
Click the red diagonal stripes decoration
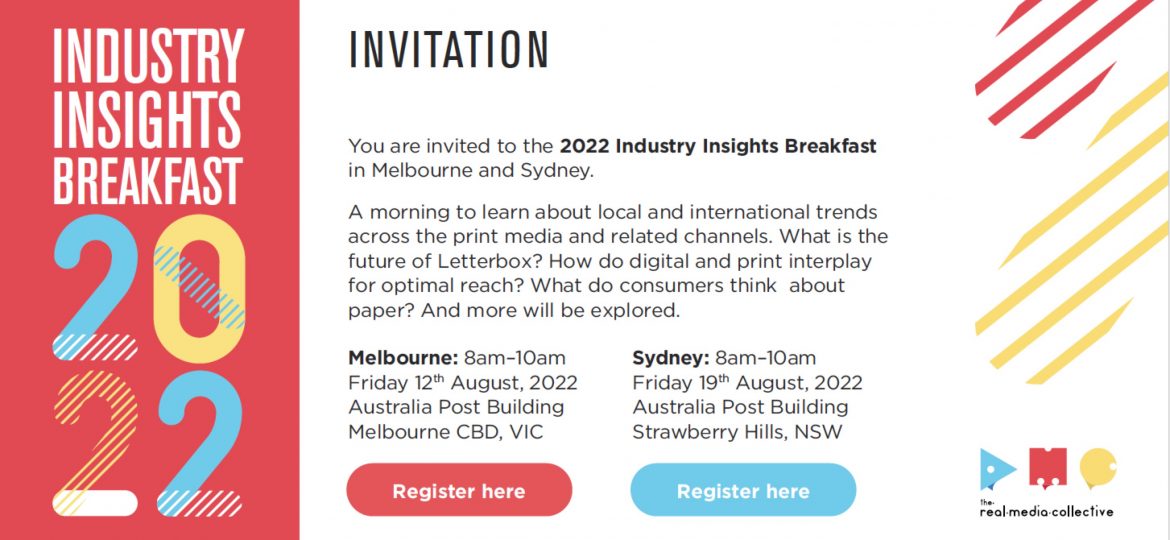(x=1063, y=67)
